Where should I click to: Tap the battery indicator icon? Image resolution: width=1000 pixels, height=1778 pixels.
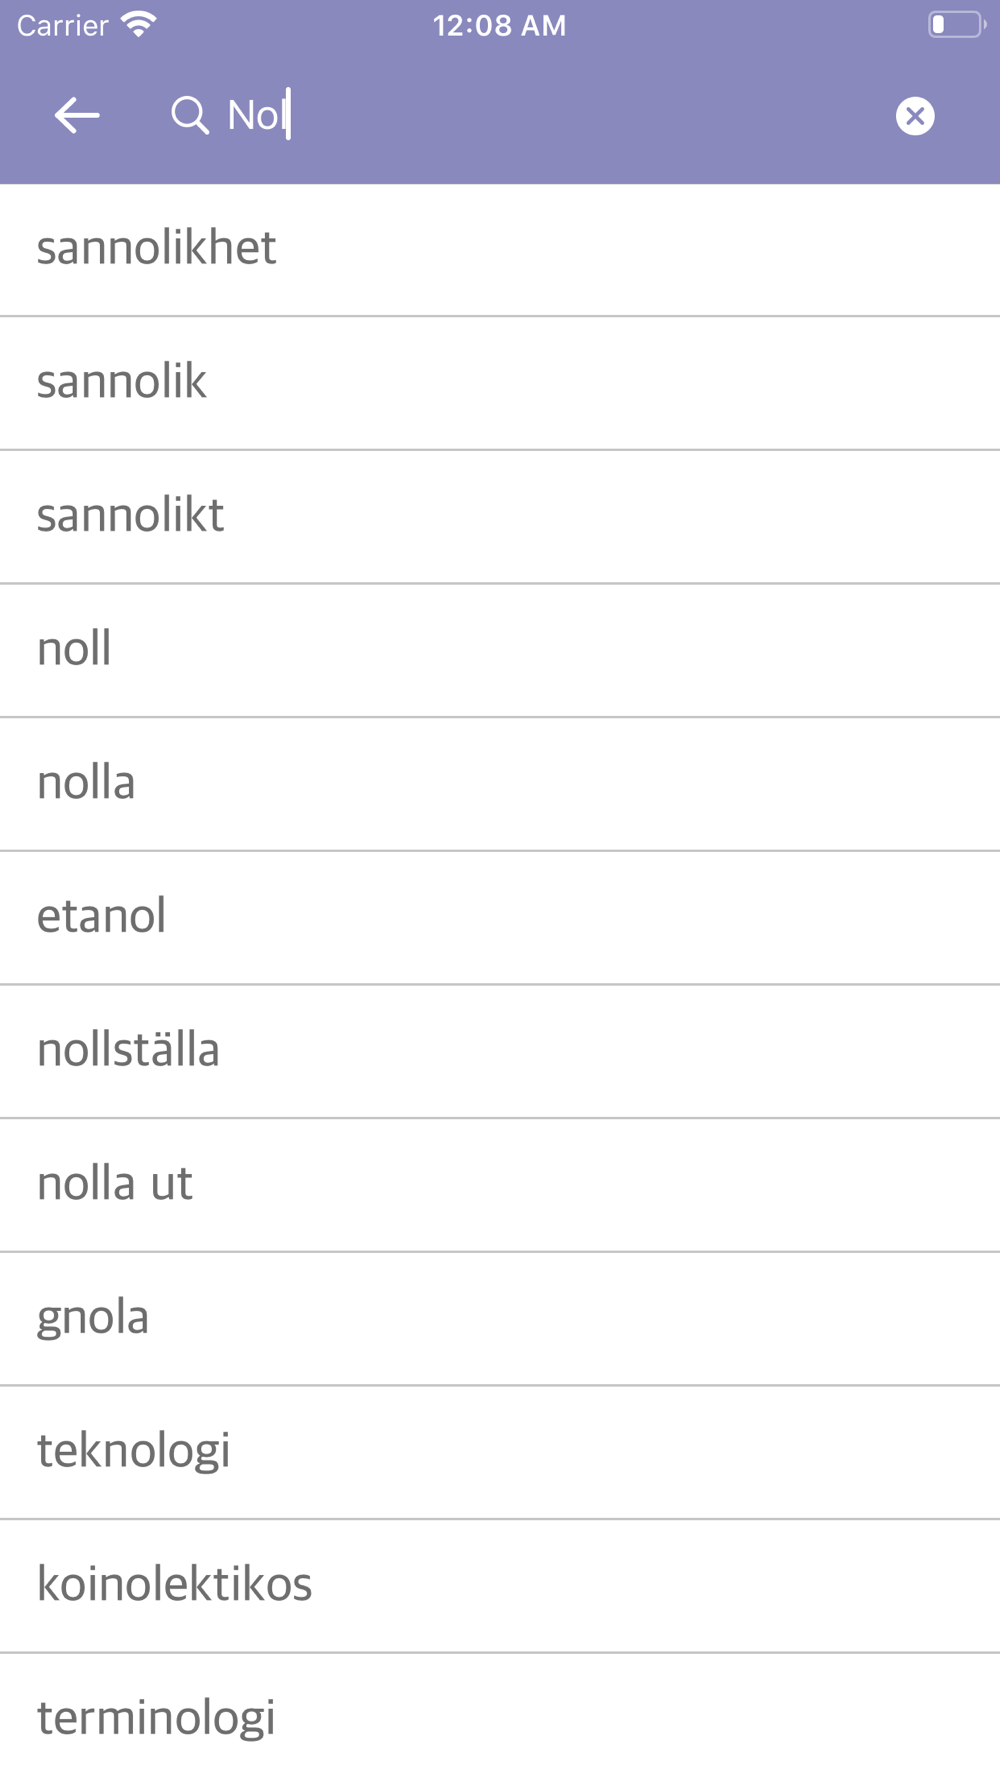click(957, 25)
